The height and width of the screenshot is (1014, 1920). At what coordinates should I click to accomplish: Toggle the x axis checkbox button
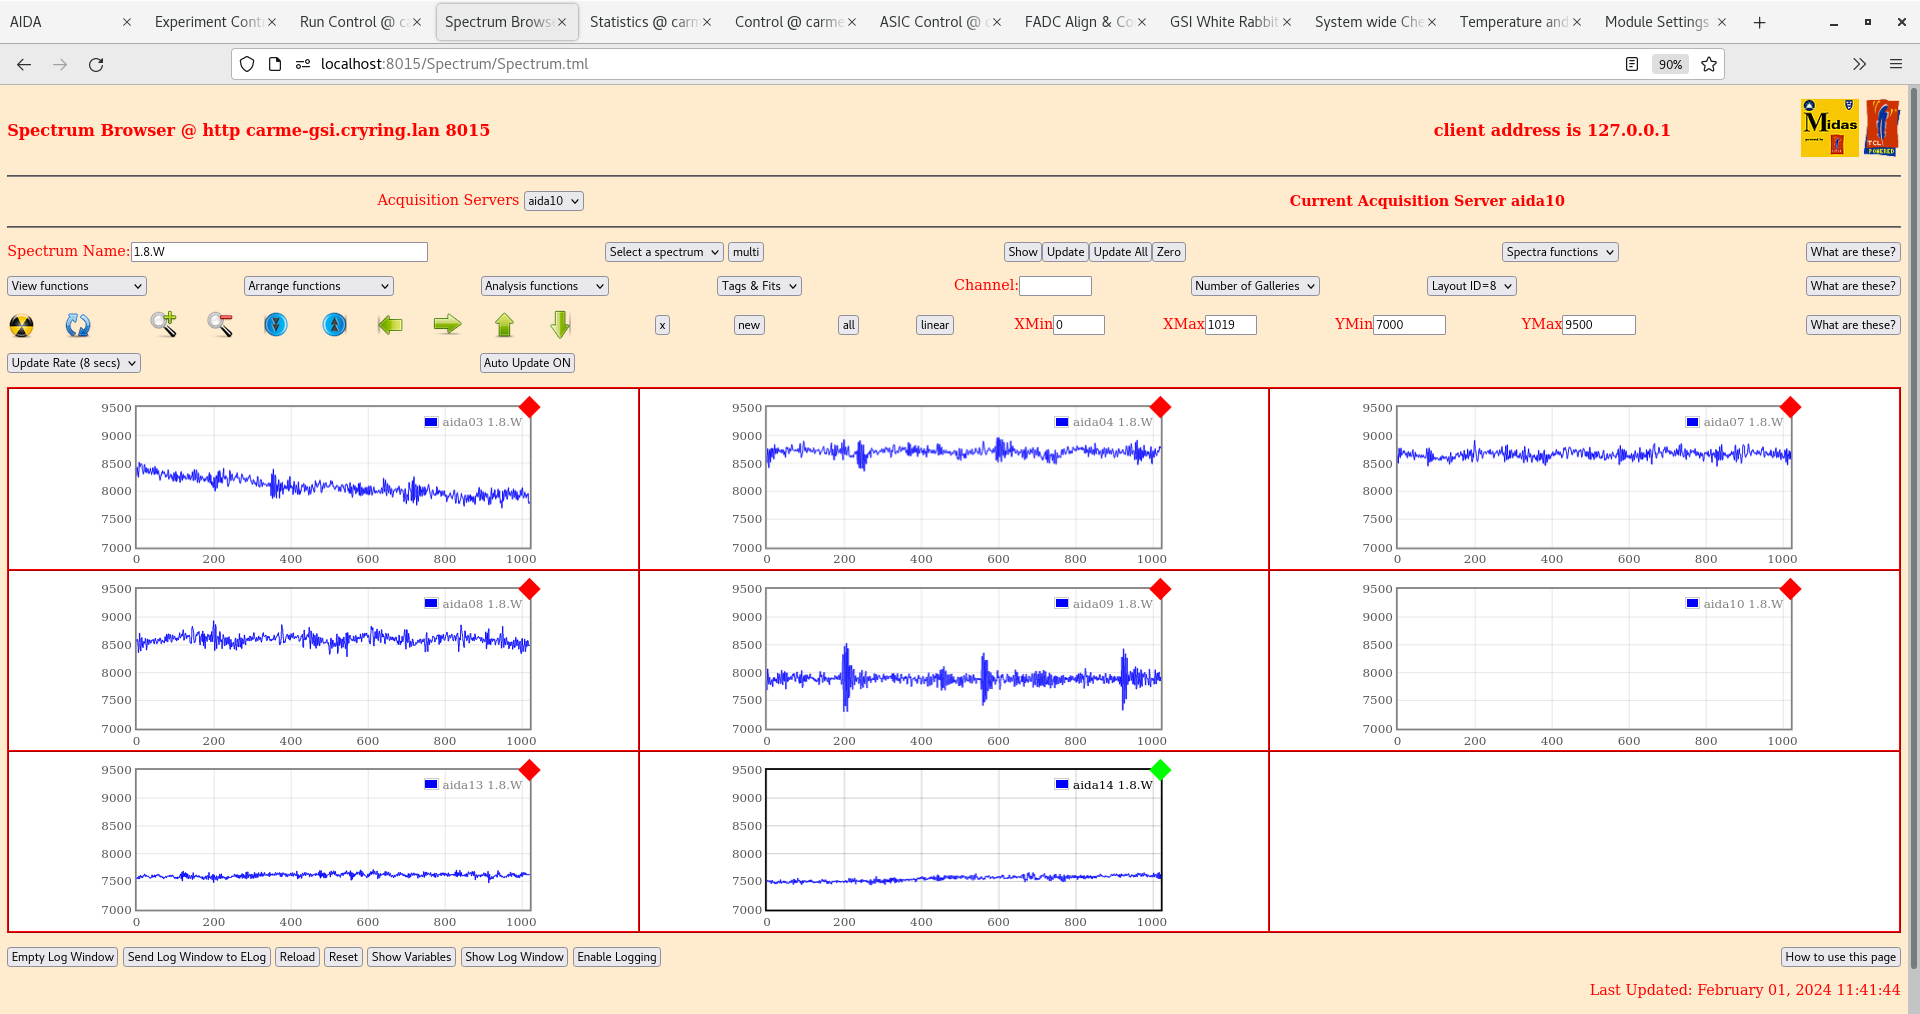661,325
